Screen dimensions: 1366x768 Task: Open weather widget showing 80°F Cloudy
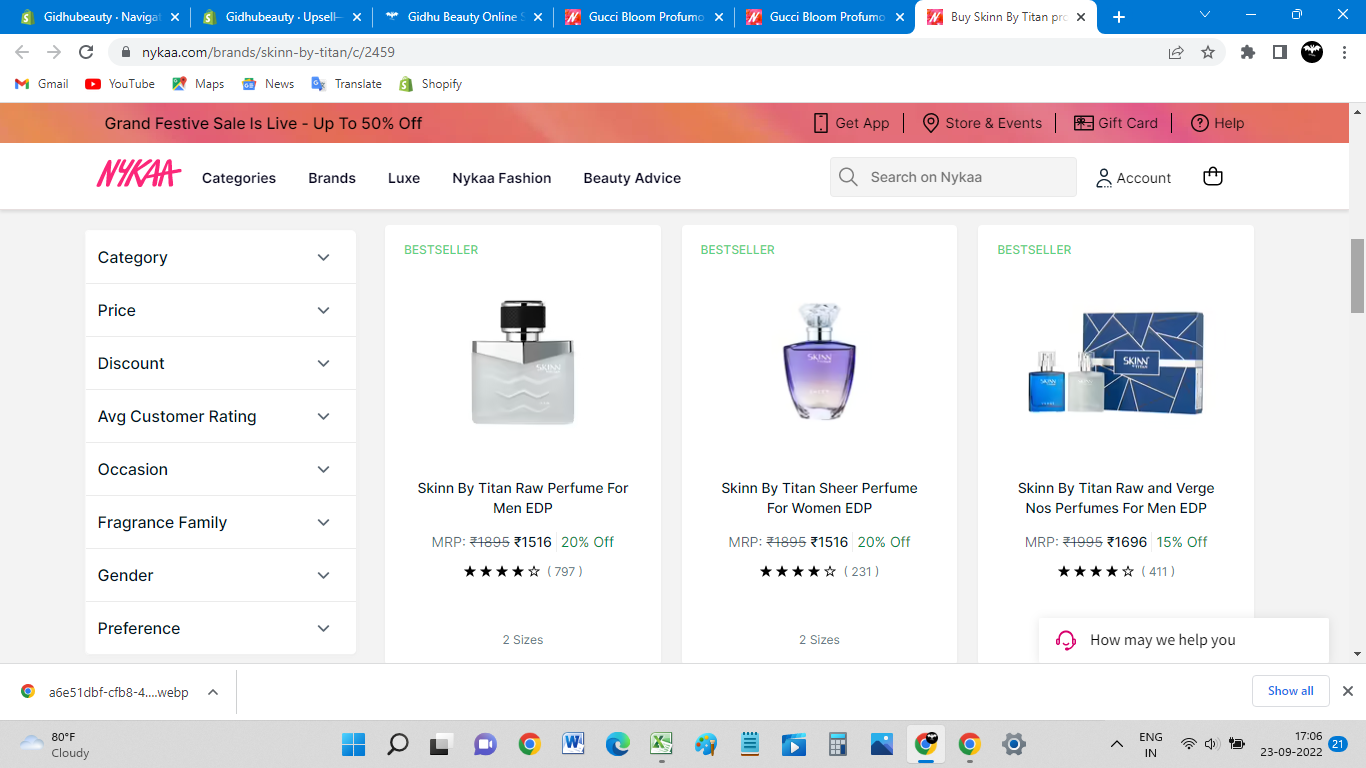click(x=56, y=744)
